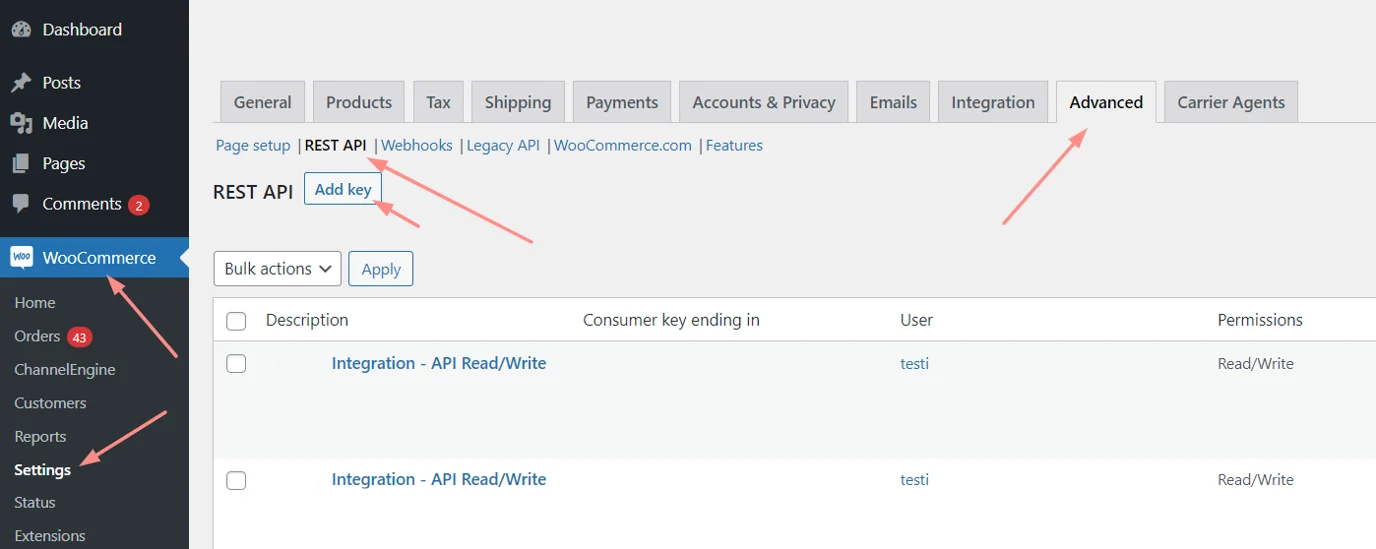Open the Emails tab

point(893,102)
